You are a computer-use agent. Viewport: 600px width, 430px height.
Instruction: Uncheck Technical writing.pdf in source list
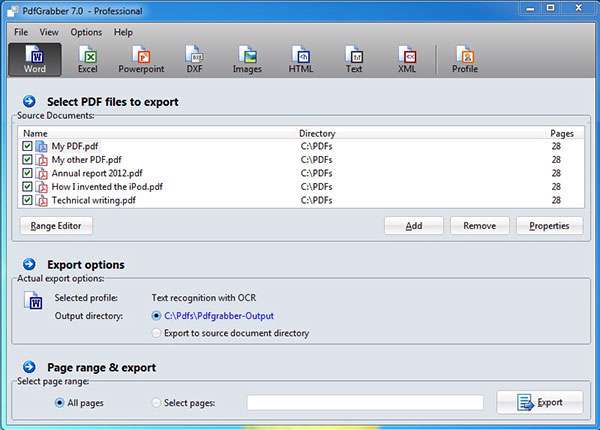tap(26, 200)
